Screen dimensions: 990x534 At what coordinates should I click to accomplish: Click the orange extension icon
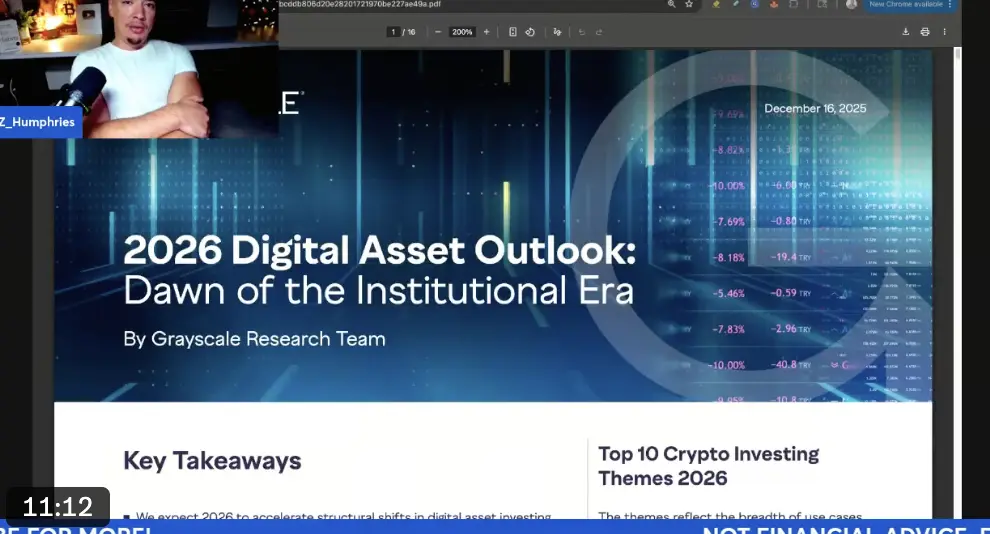pyautogui.click(x=773, y=4)
